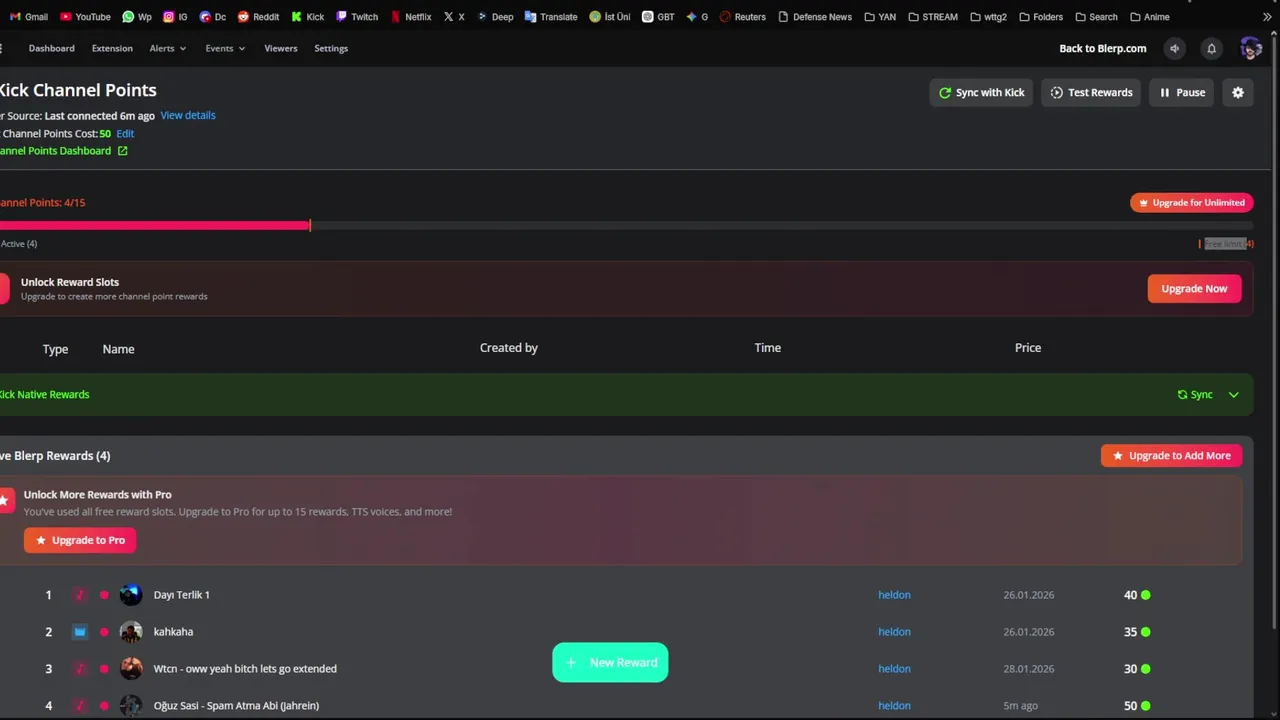Toggle the green price dot next to 35
The width and height of the screenshot is (1280, 720).
[1146, 632]
